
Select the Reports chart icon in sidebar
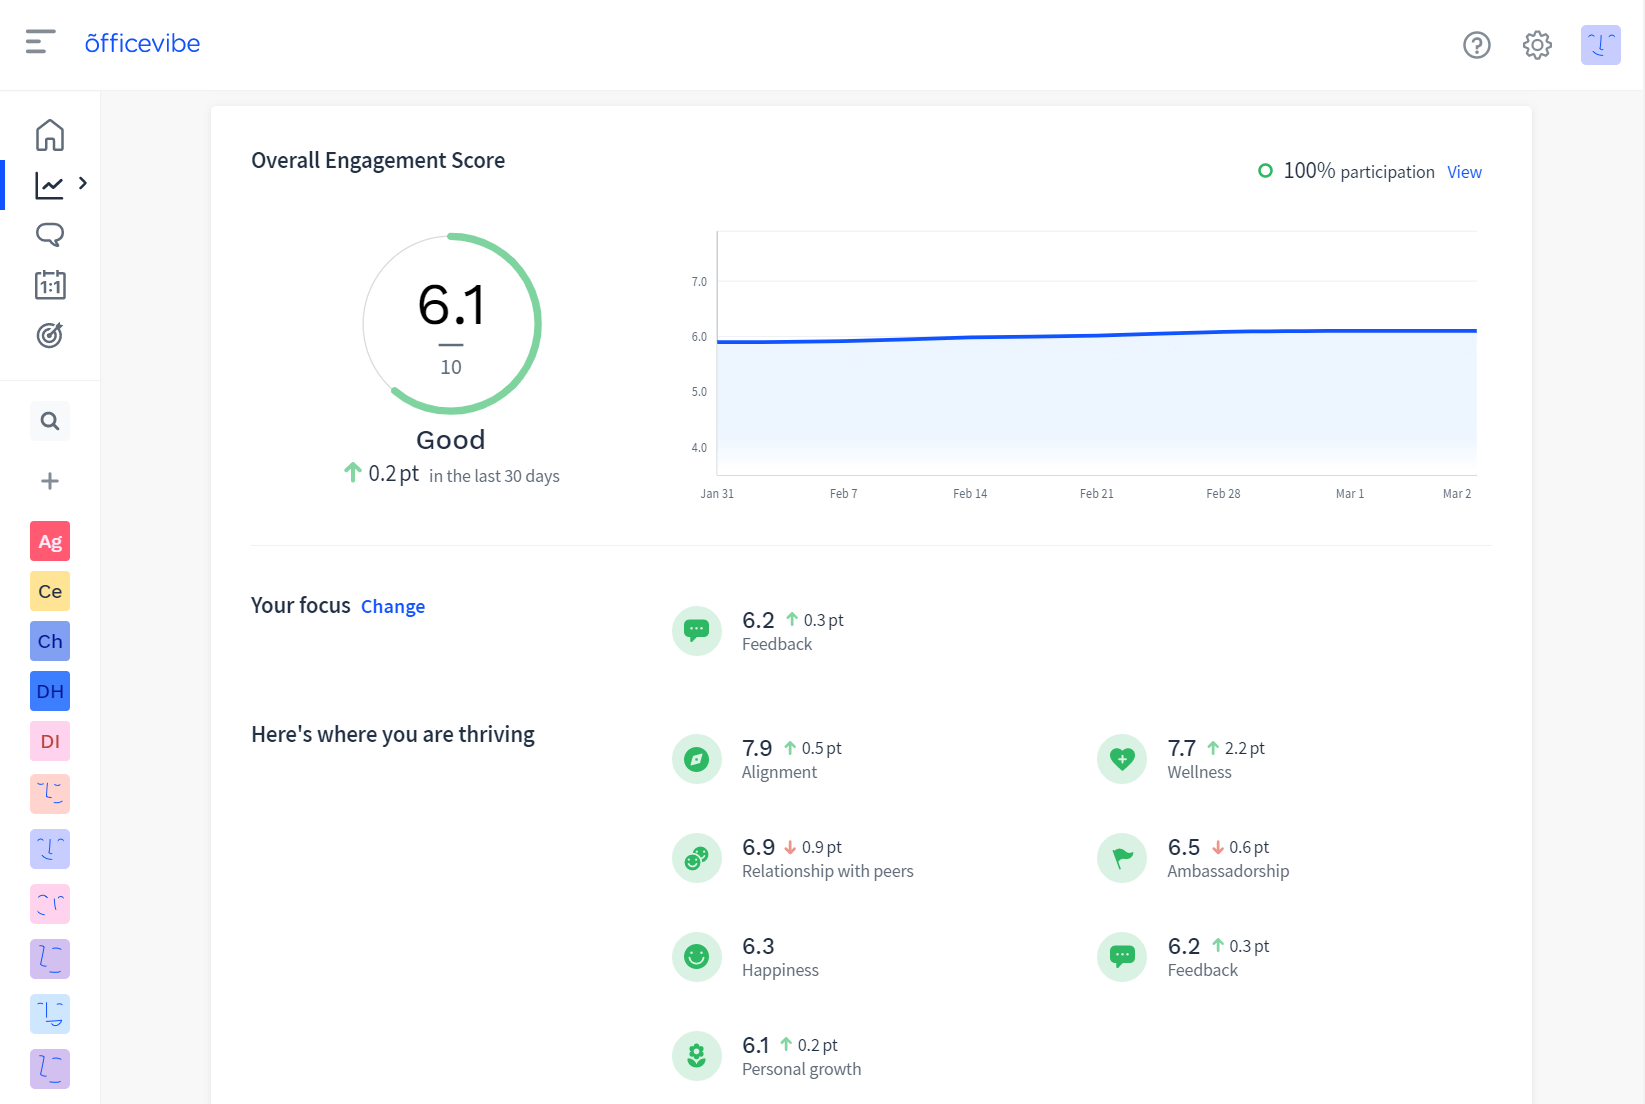point(49,183)
